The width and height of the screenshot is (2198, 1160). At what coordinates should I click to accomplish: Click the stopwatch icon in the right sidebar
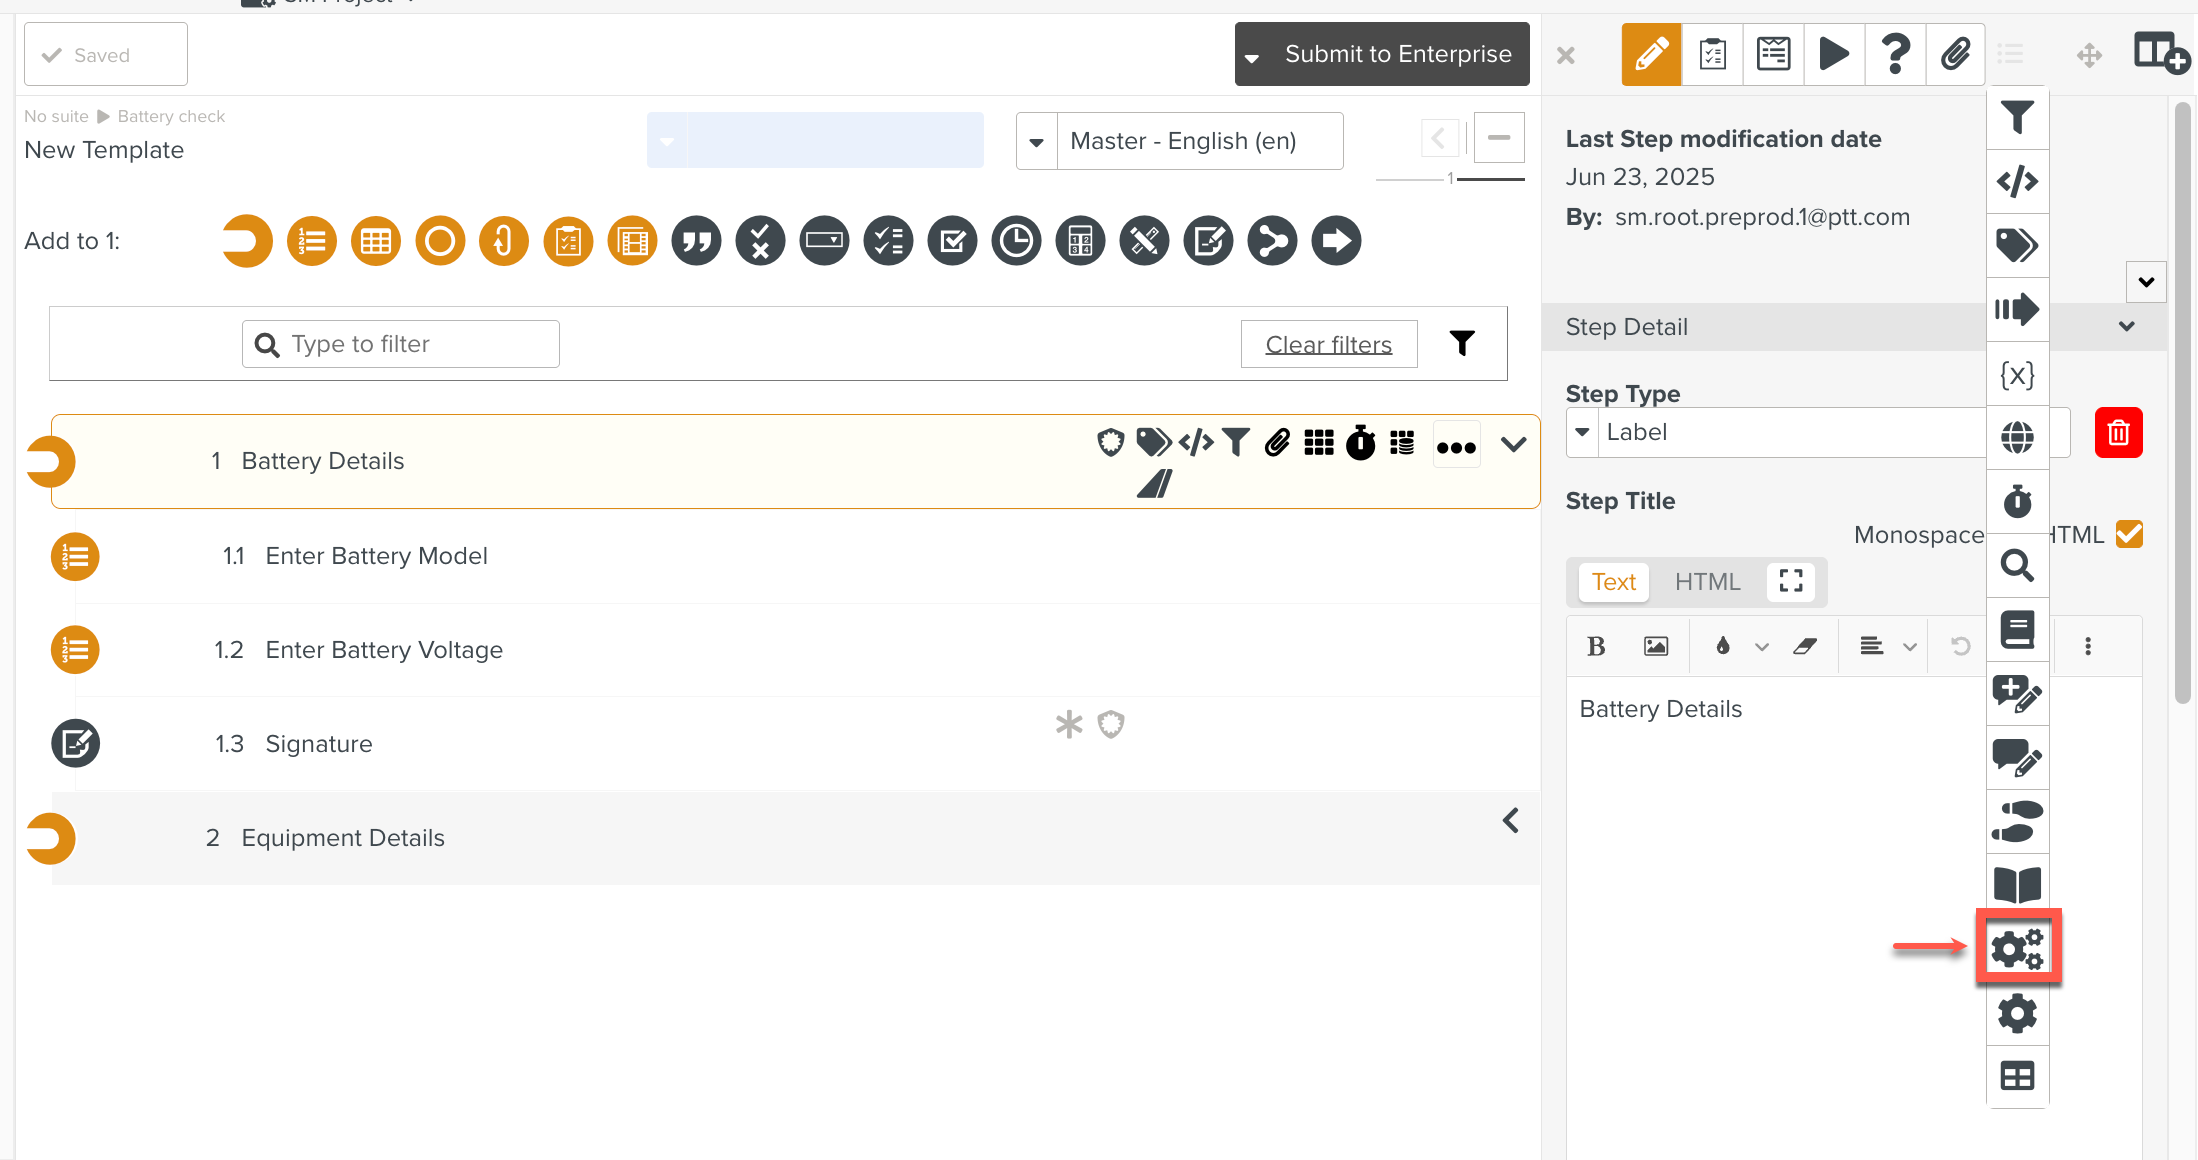pyautogui.click(x=2017, y=501)
